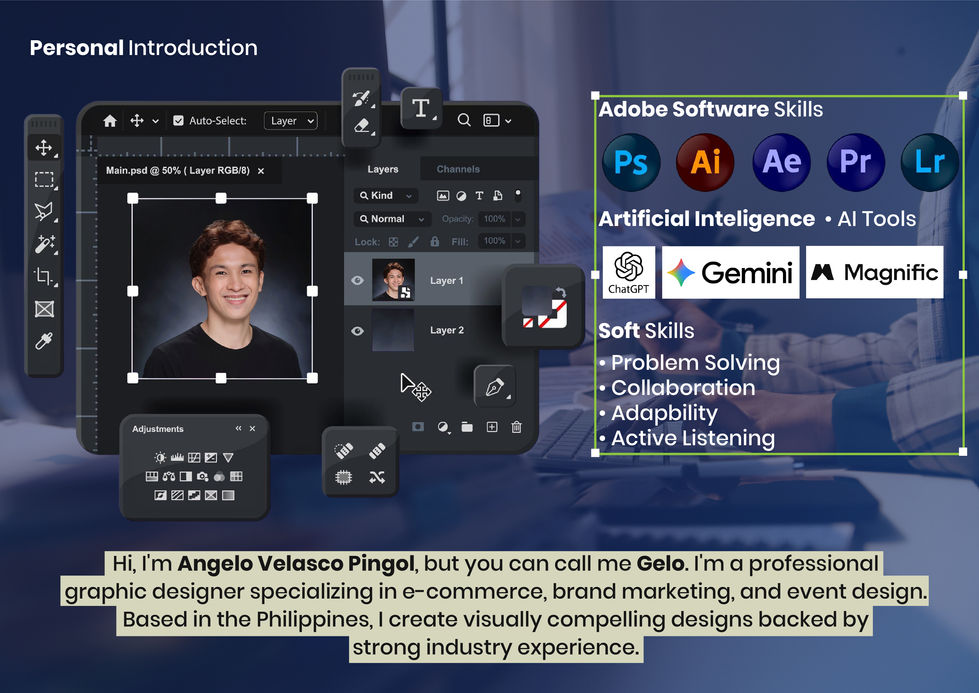Toggle the pixel layer filter
The image size is (979, 693).
pos(443,195)
